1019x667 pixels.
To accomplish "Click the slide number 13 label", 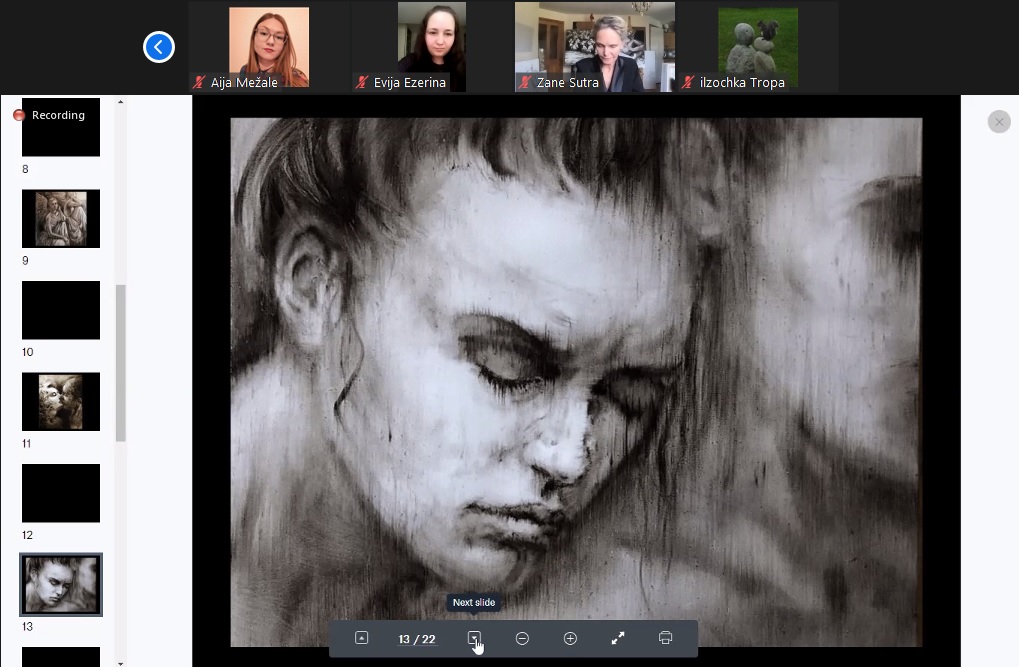I will (x=27, y=627).
